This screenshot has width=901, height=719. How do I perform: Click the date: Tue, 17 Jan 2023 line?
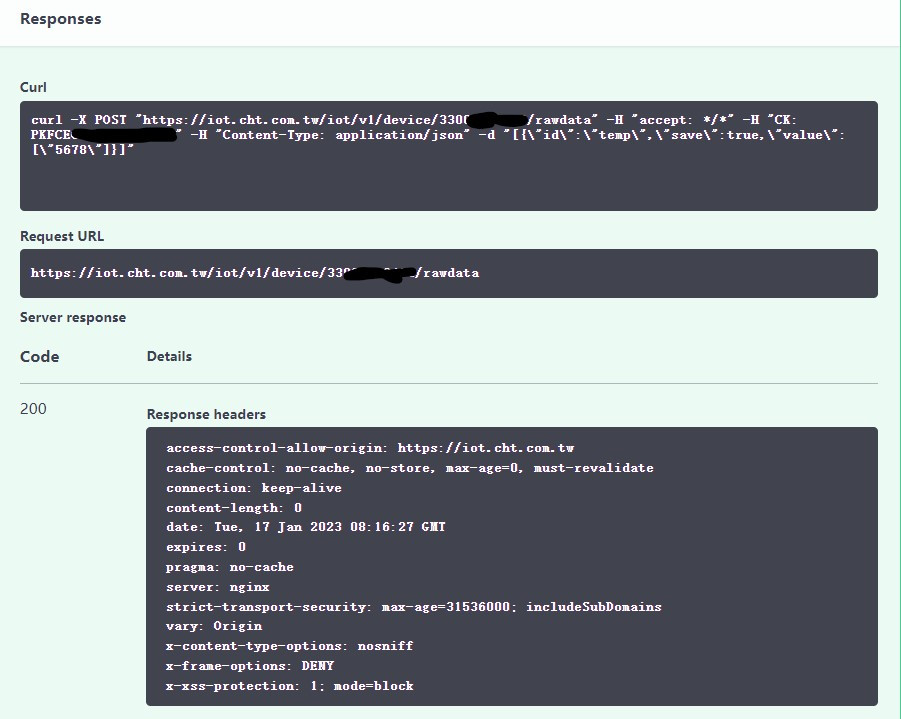click(306, 527)
